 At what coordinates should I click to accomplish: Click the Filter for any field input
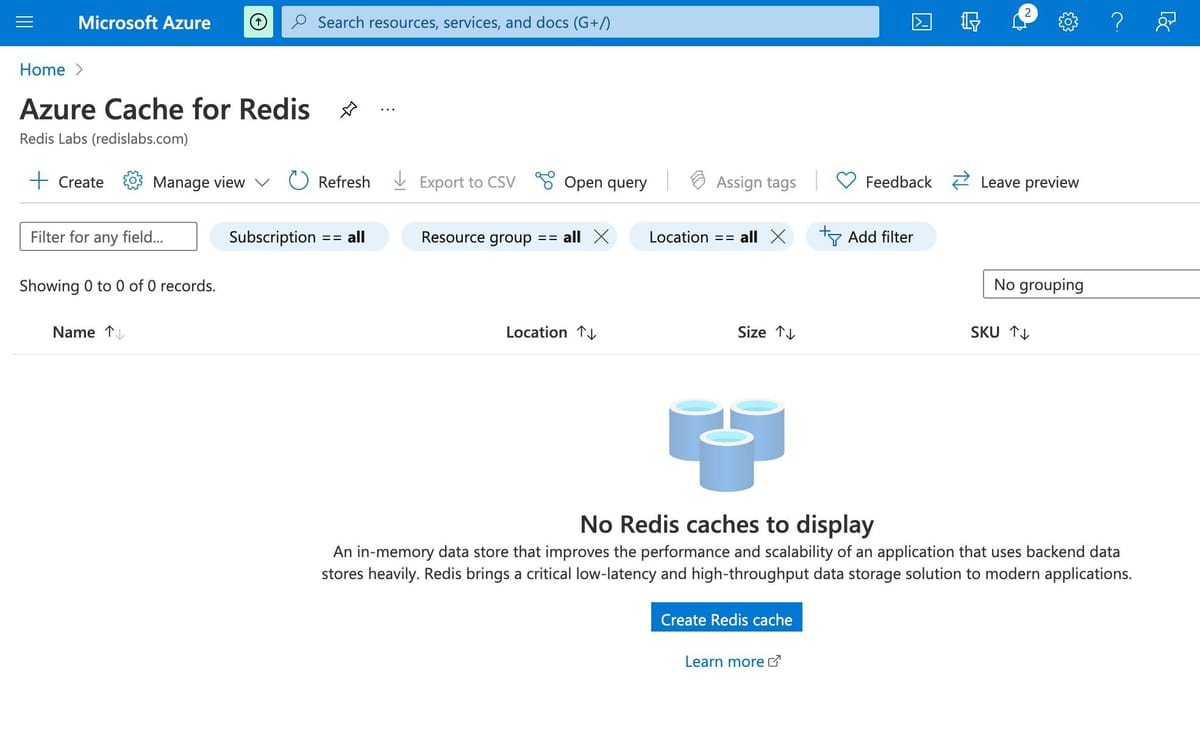107,236
